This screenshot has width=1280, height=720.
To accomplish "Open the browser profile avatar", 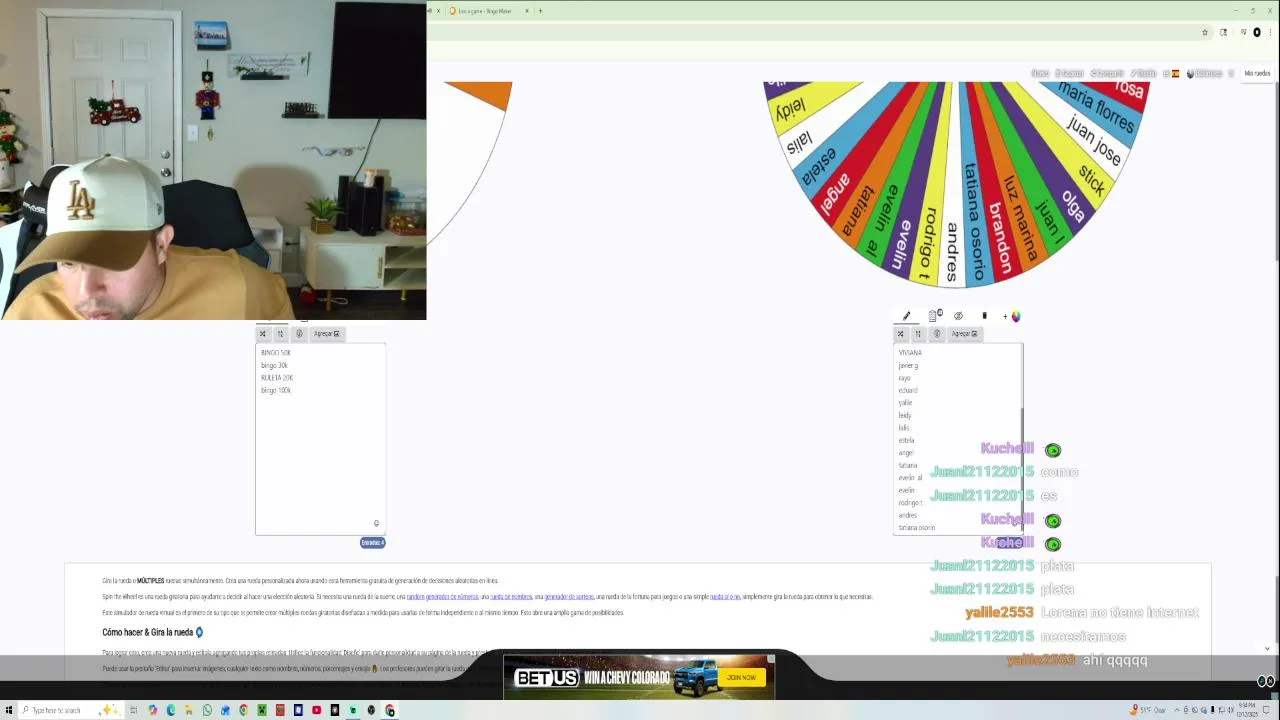I will pyautogui.click(x=1257, y=32).
